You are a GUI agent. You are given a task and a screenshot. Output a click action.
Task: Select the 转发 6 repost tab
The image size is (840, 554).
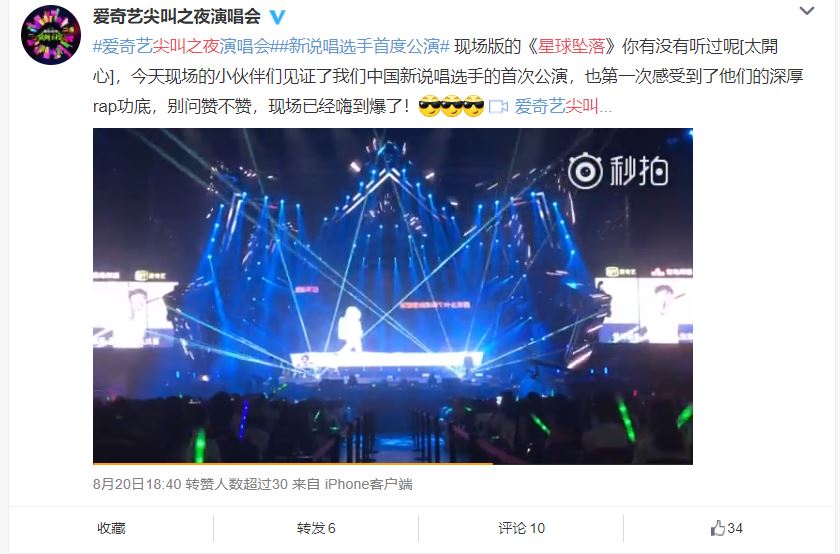(x=316, y=528)
